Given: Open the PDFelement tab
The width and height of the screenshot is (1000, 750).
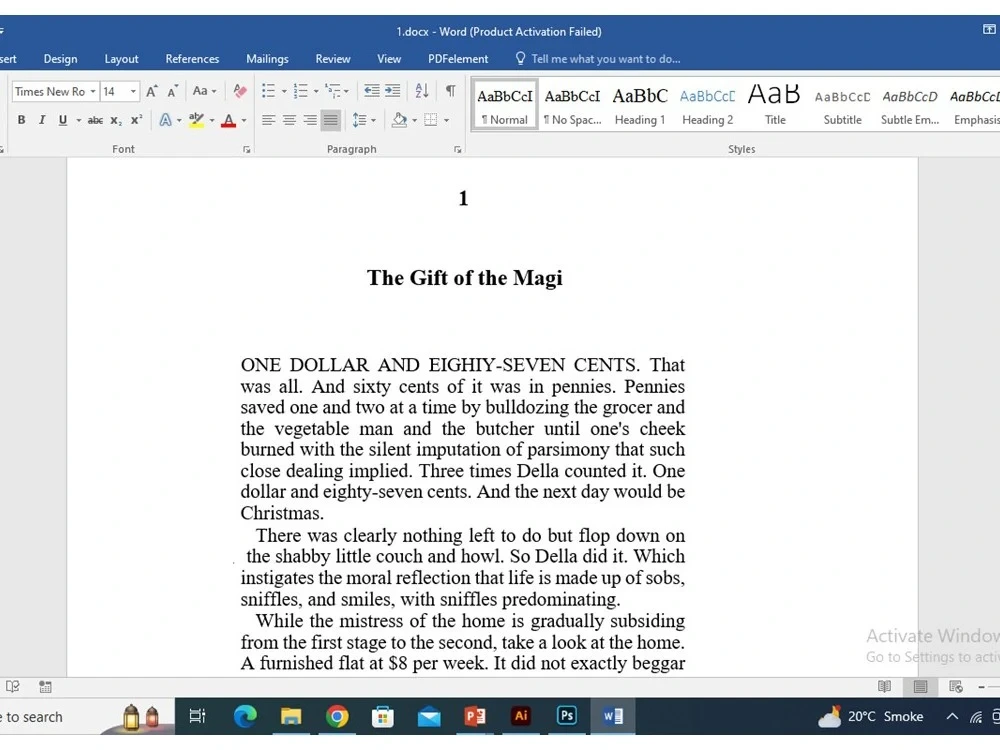Looking at the screenshot, I should point(458,59).
